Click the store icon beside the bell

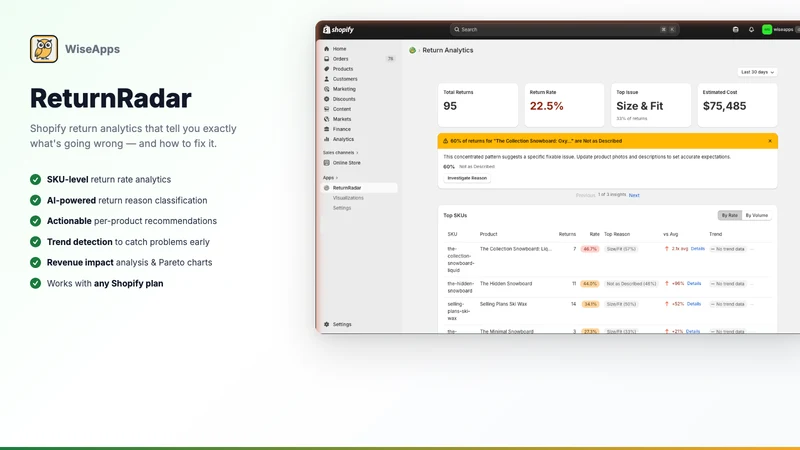coord(735,30)
